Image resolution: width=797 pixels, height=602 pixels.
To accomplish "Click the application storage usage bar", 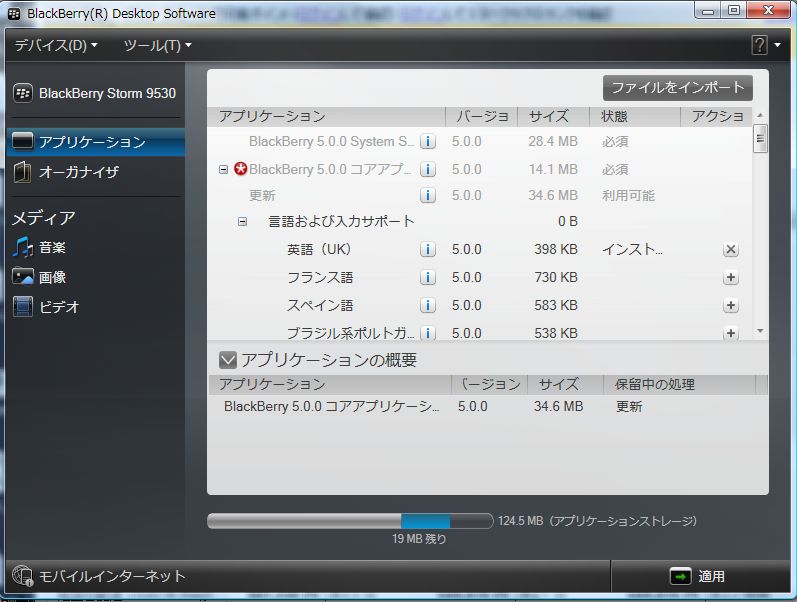I will (350, 521).
